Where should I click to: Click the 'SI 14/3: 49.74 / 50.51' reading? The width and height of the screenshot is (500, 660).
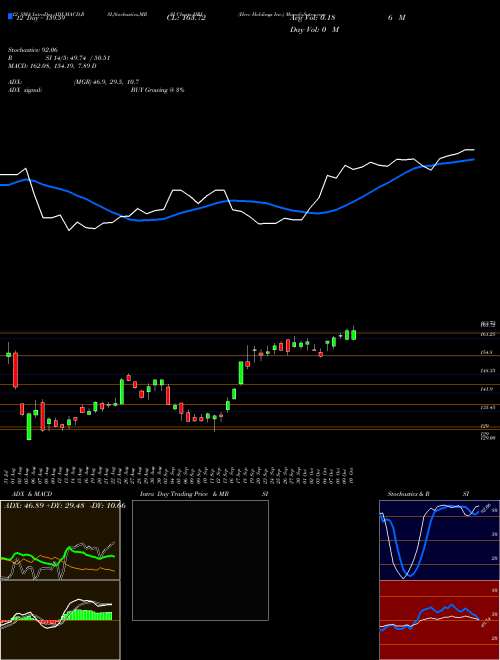click(78, 58)
